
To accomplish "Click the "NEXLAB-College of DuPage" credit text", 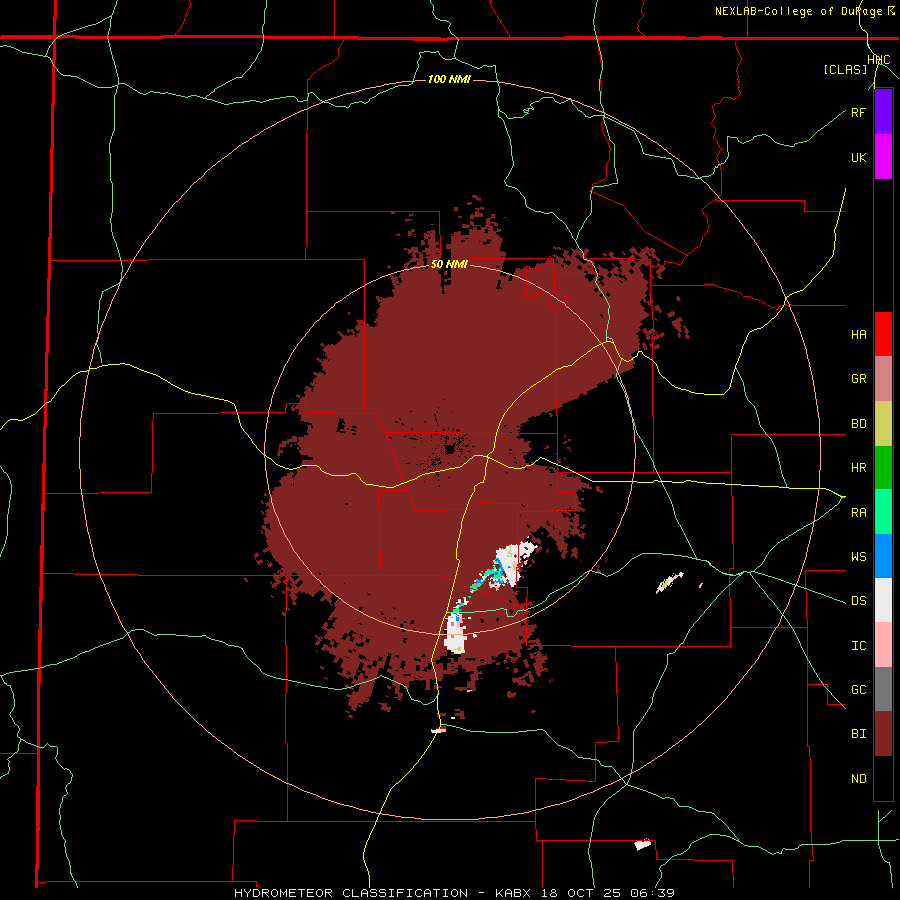I will click(799, 11).
